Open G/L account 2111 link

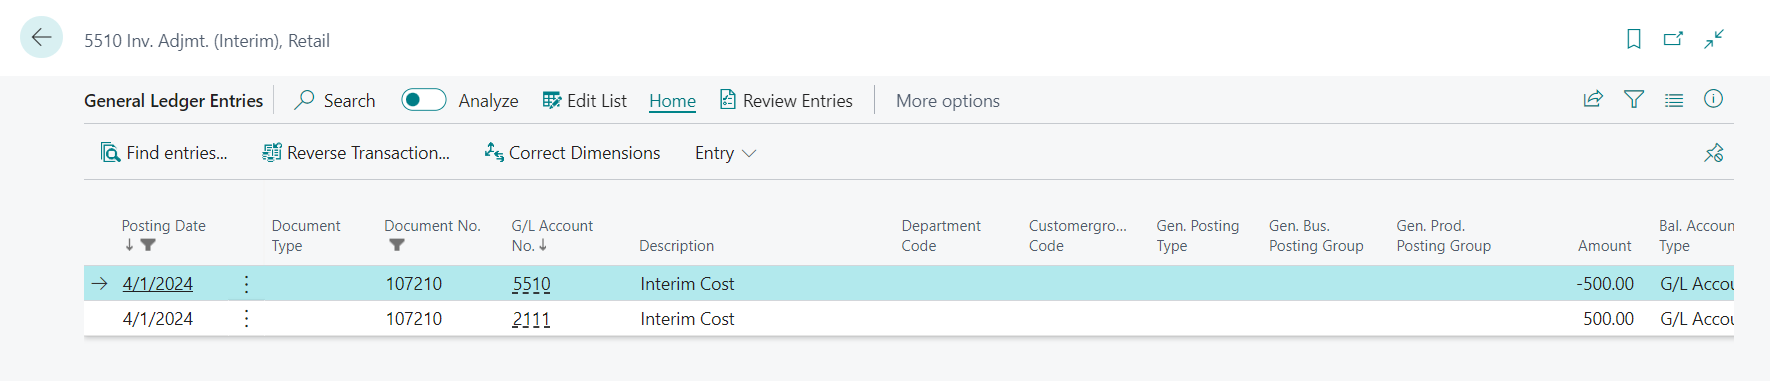pos(531,319)
